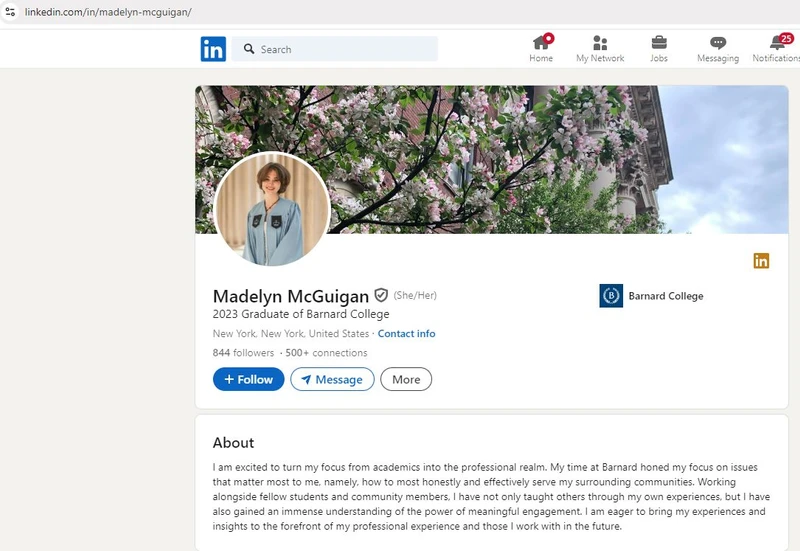Select the Home label in navigation
800x551 pixels.
point(541,58)
